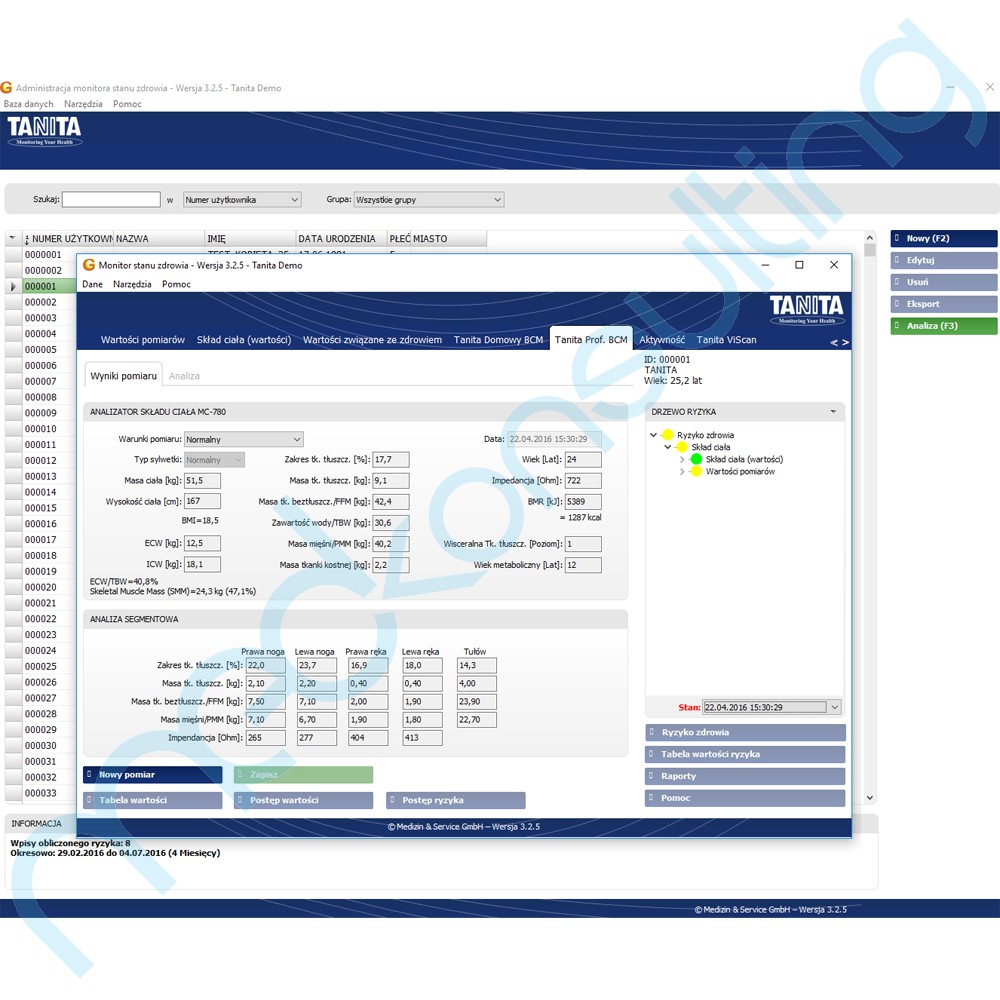Open the Wartości związane ze zdrowiem tab
This screenshot has width=1000, height=1000.
click(372, 340)
